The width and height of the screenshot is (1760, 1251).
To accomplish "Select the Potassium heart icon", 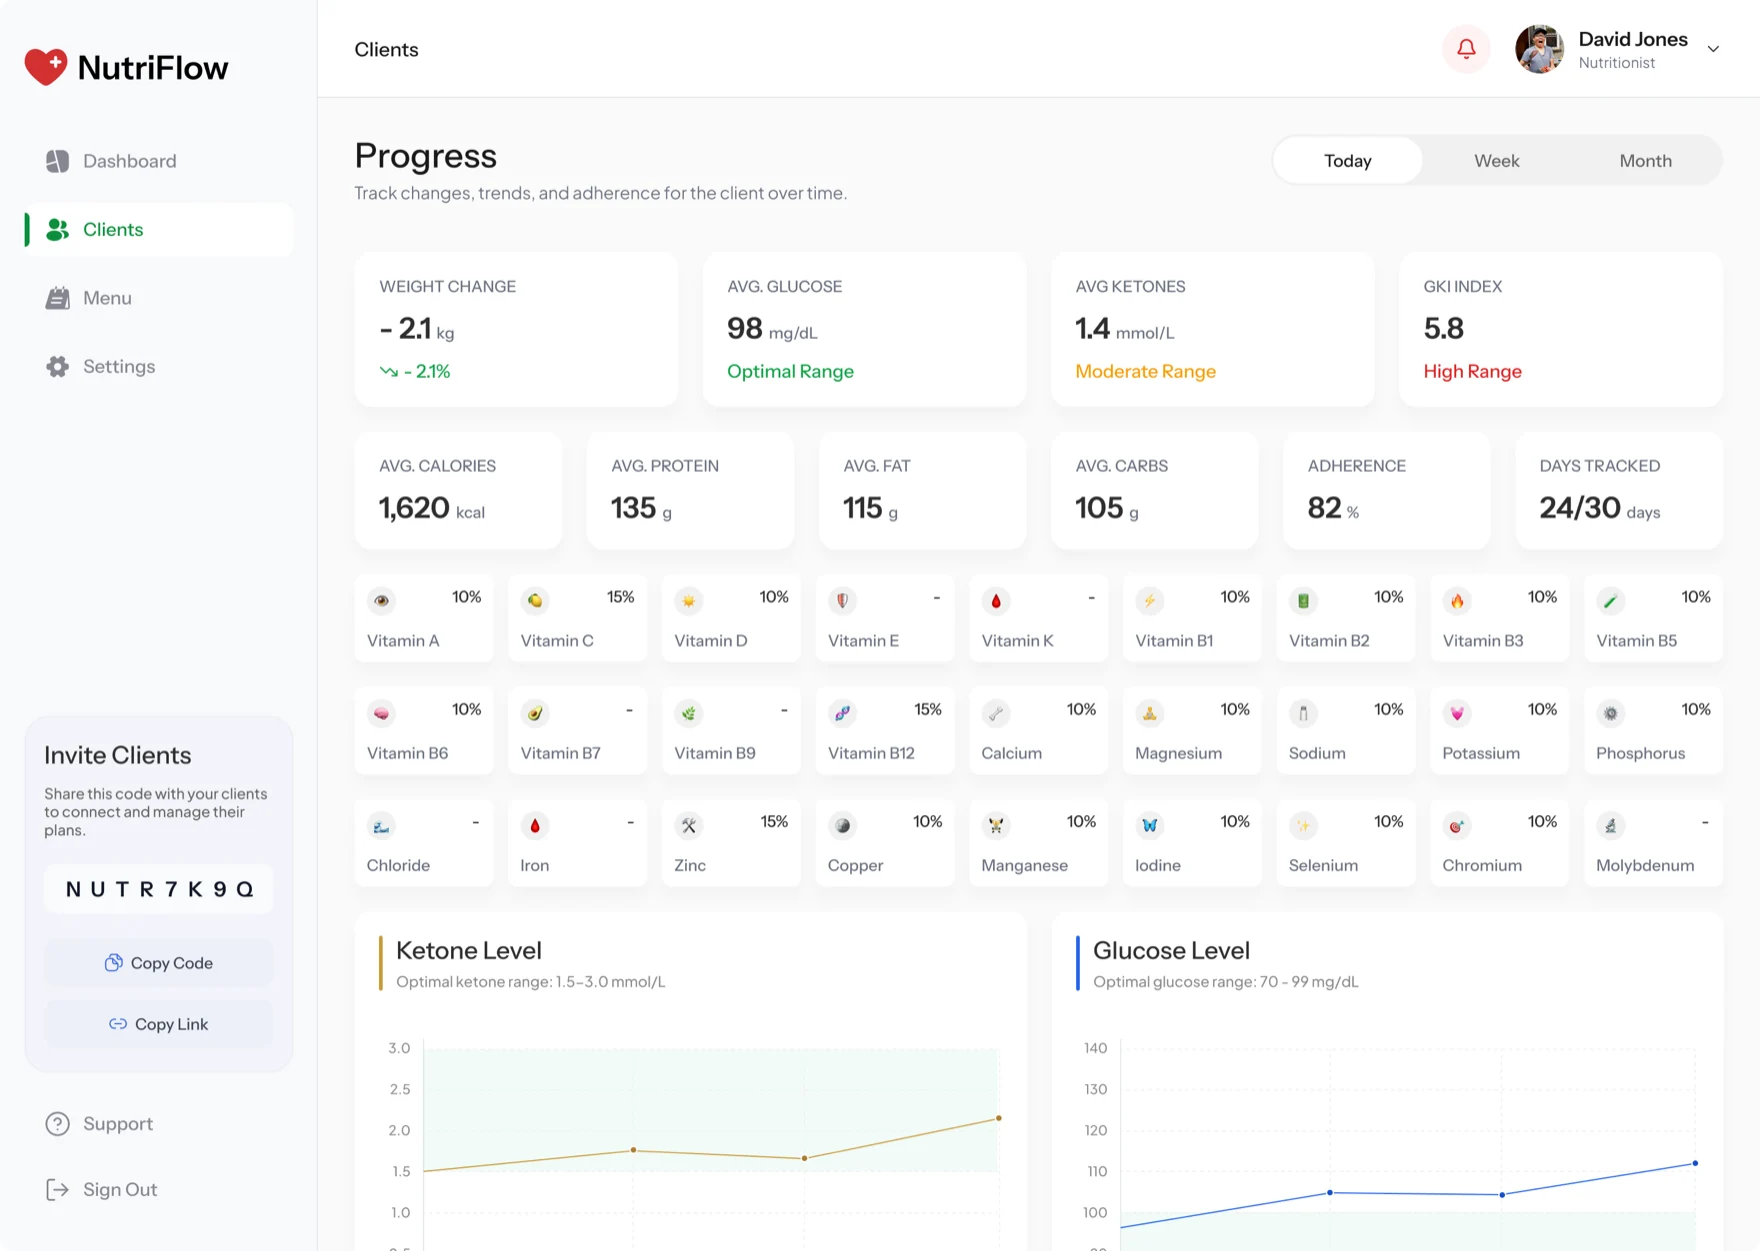I will 1457,713.
